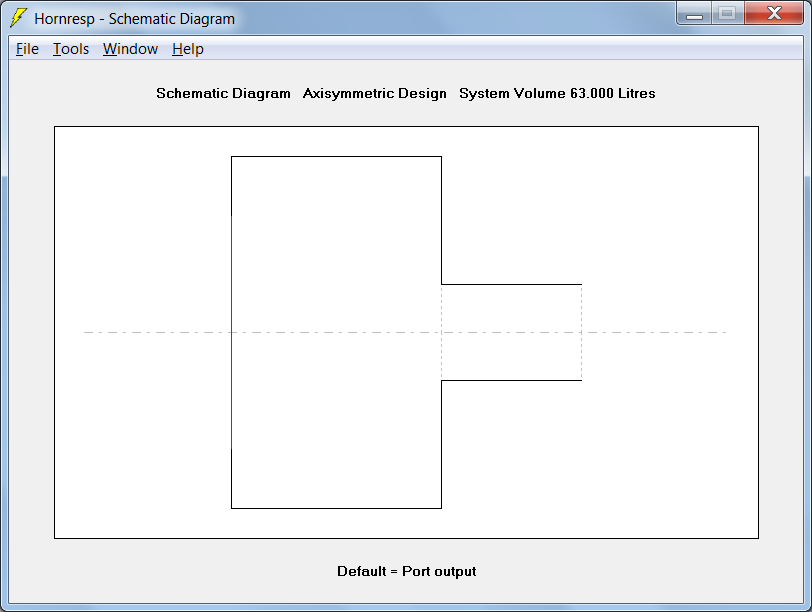The width and height of the screenshot is (812, 612).
Task: Open the Help menu
Action: click(x=187, y=49)
